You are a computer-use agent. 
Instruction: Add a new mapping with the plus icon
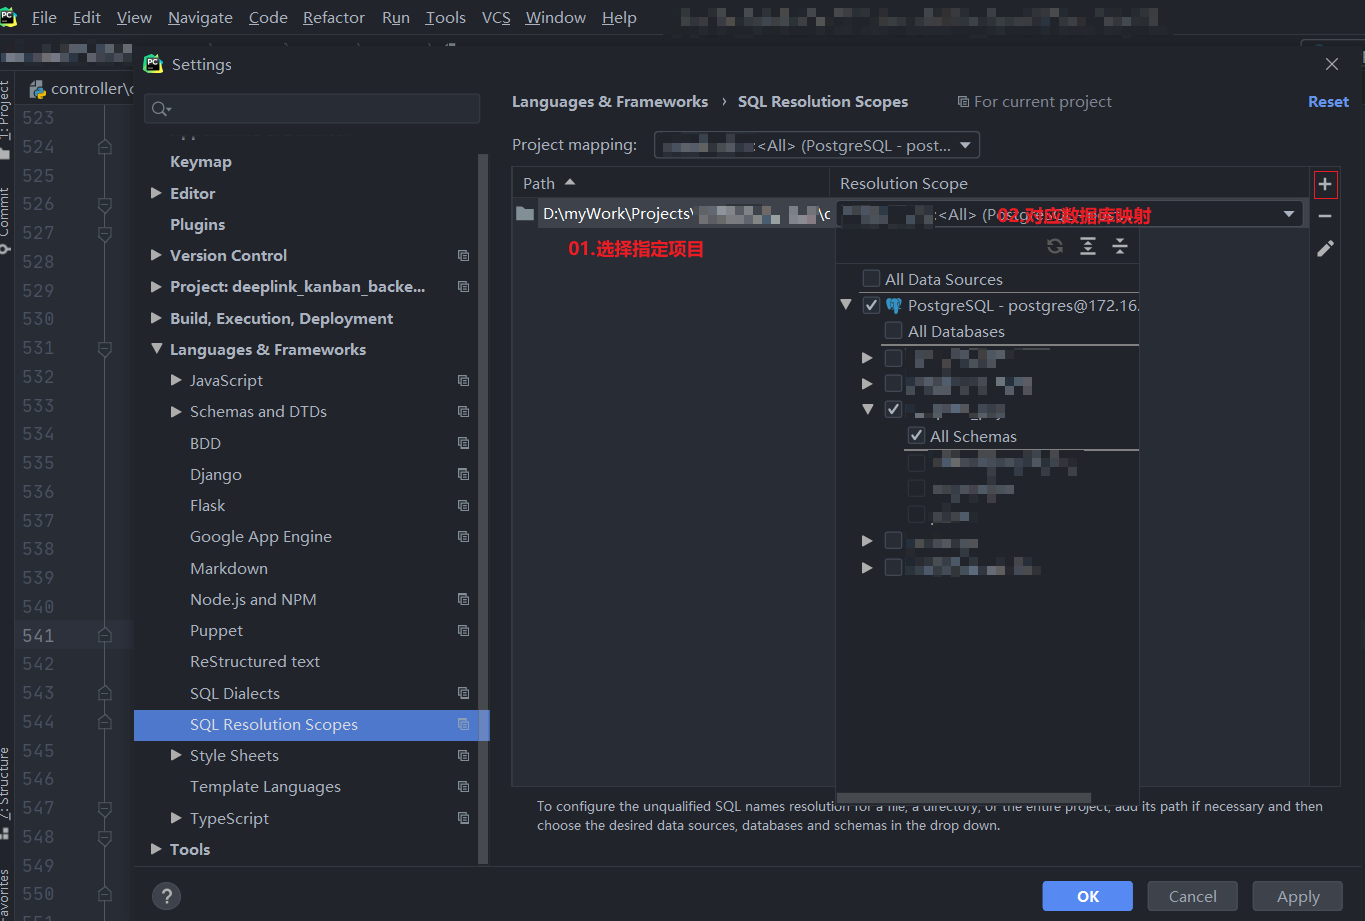click(1325, 184)
